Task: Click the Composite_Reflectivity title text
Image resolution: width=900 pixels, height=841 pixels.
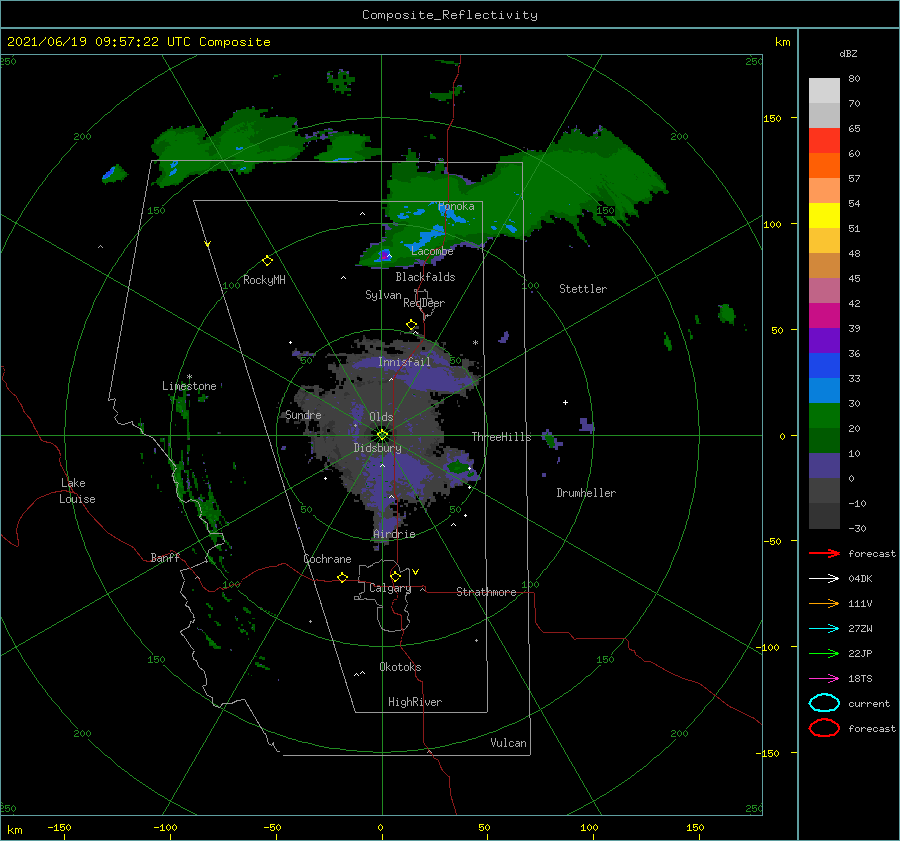Action: coord(449,15)
